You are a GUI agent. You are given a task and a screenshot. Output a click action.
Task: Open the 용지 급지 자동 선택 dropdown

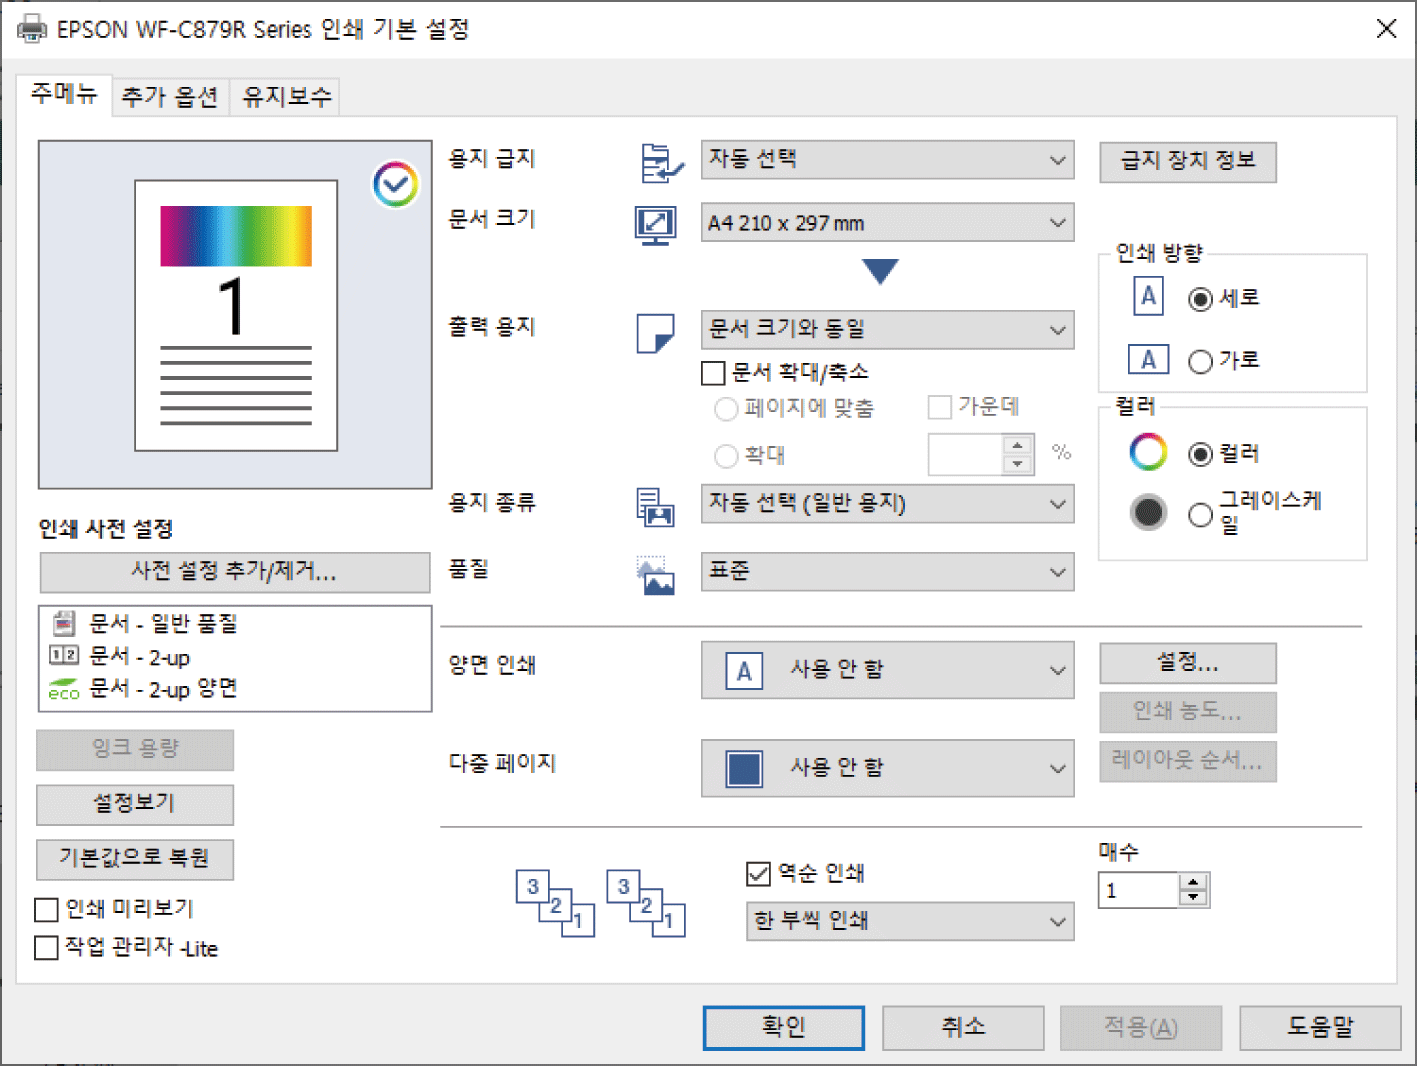[887, 160]
